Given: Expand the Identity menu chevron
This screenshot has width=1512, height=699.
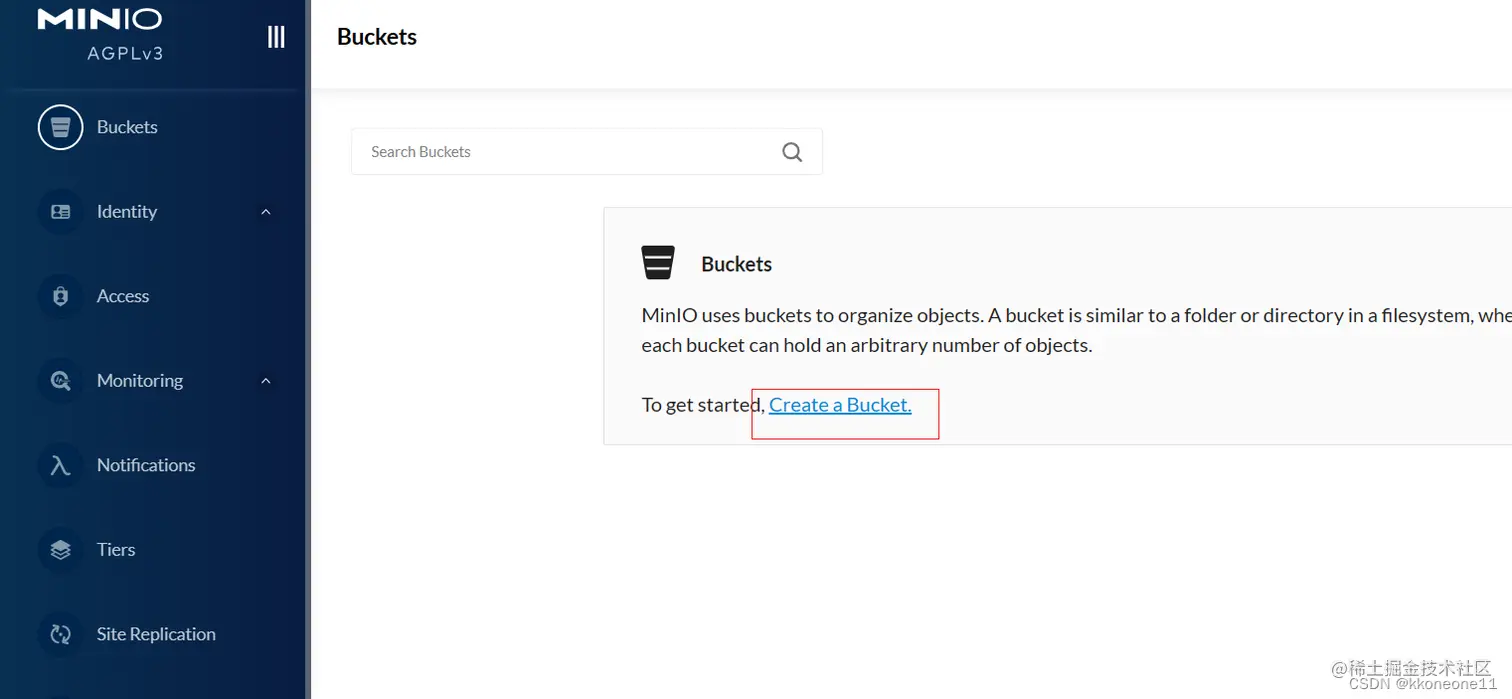Looking at the screenshot, I should pos(266,212).
